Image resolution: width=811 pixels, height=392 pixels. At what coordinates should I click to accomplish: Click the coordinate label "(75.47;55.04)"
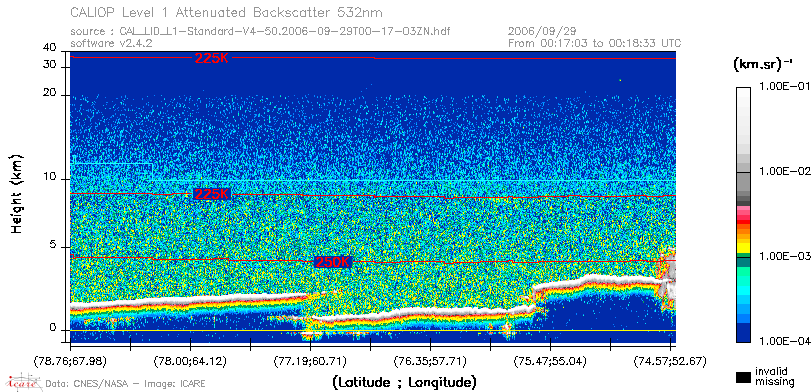[550, 361]
